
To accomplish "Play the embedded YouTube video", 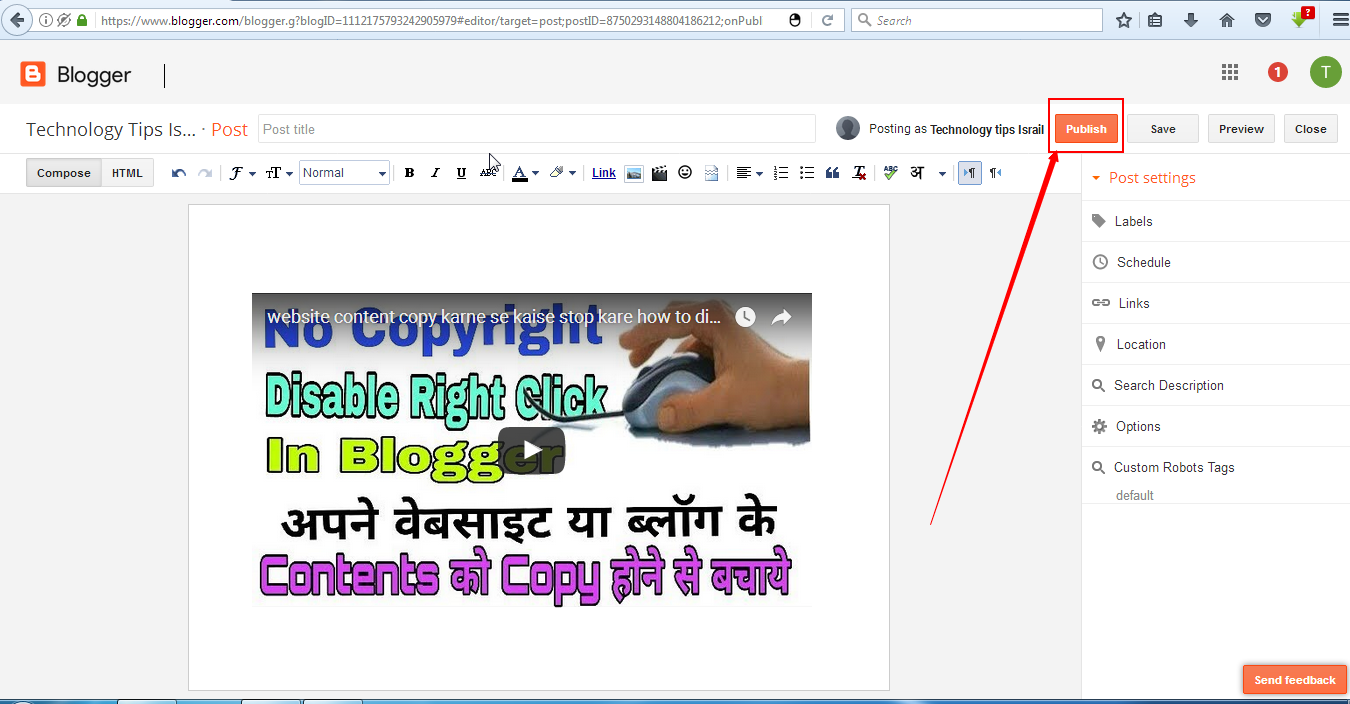I will click(x=531, y=450).
